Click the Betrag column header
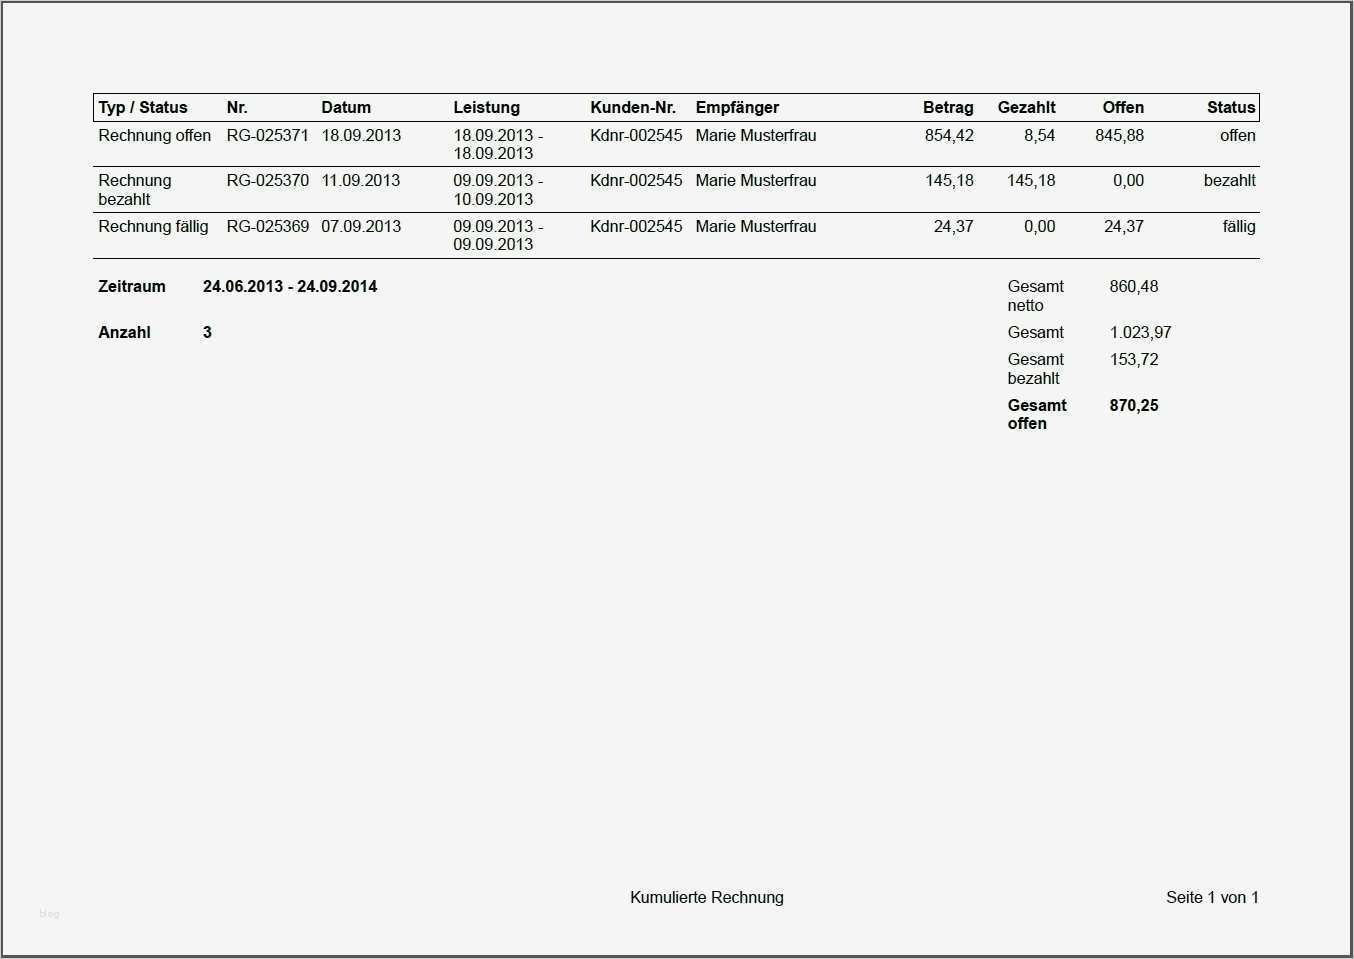The height and width of the screenshot is (959, 1354). (948, 108)
